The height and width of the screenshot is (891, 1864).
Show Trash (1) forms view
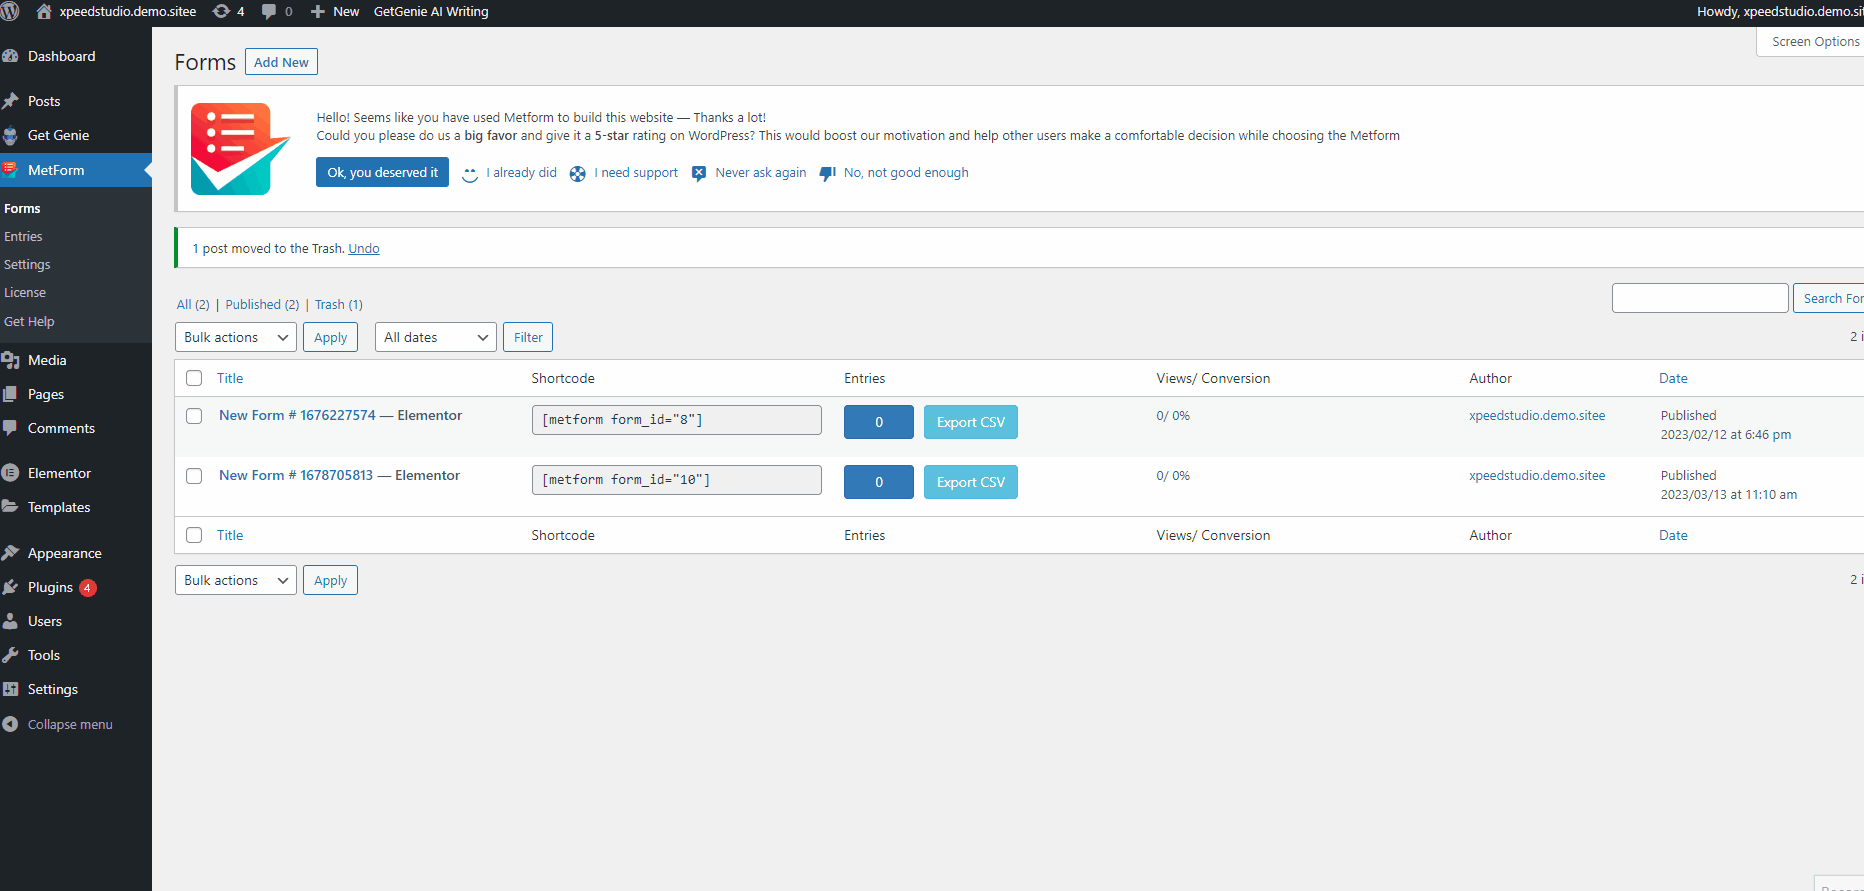(x=339, y=304)
